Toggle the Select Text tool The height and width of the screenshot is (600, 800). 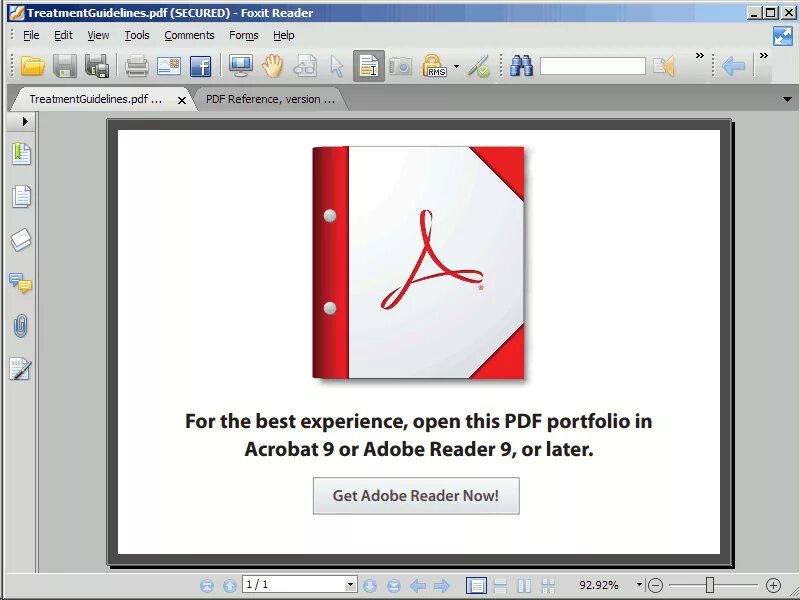point(368,66)
